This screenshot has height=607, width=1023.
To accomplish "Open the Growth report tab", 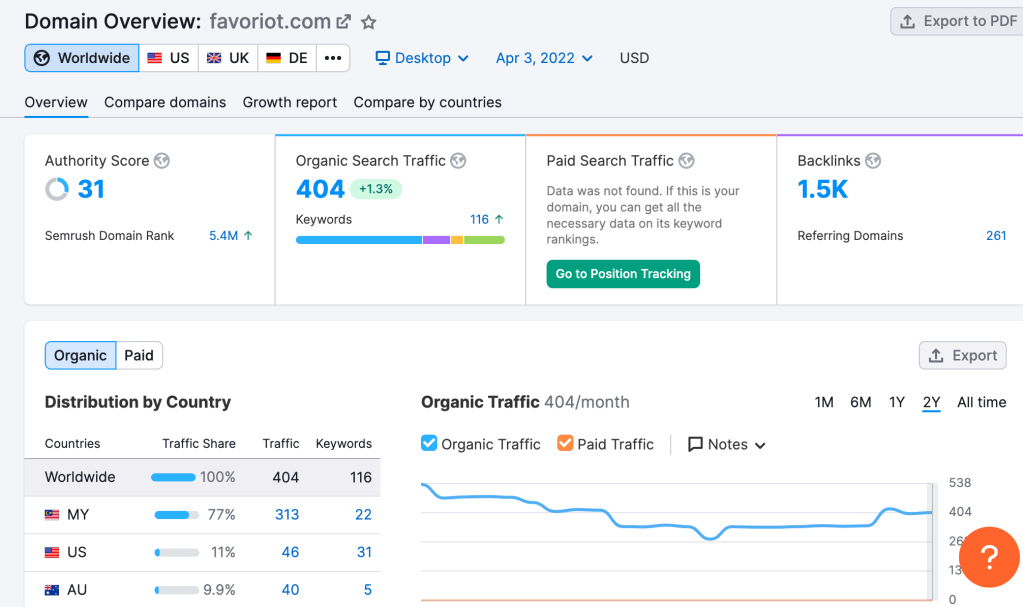I will (290, 102).
